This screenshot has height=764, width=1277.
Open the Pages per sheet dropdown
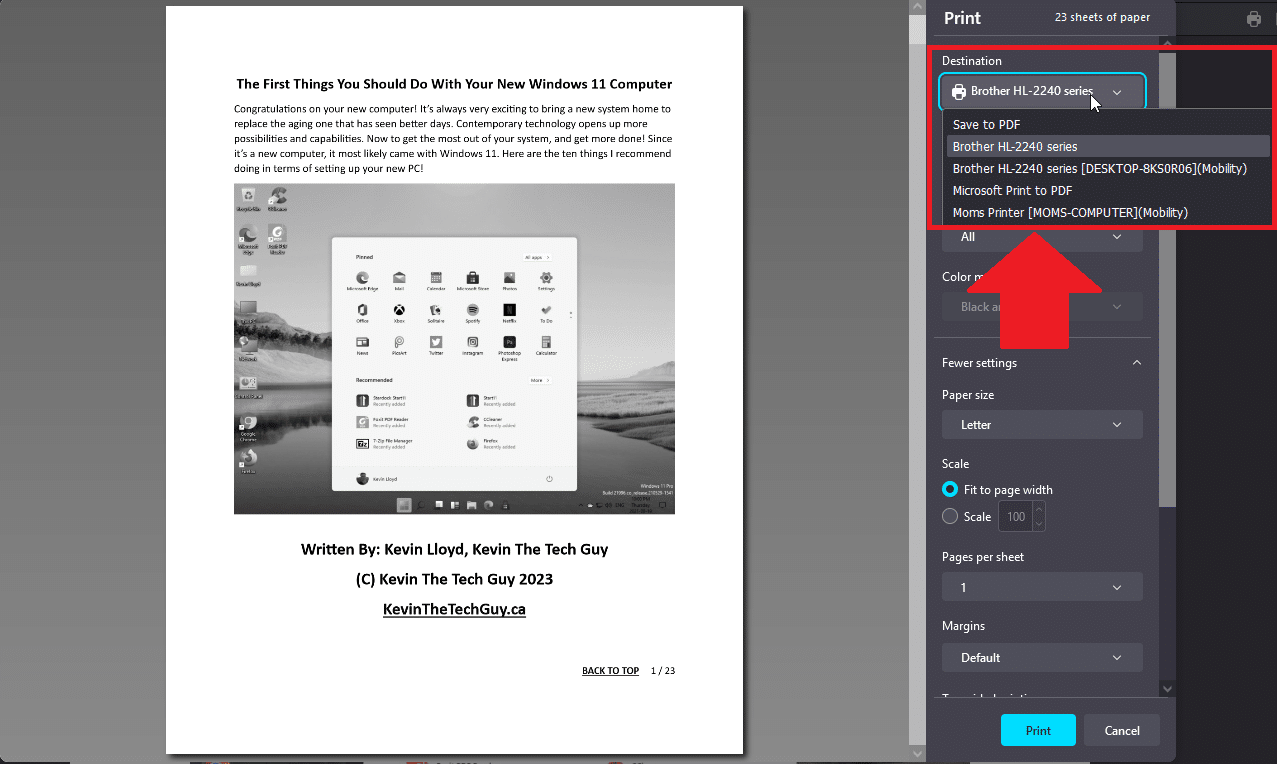(x=1042, y=587)
